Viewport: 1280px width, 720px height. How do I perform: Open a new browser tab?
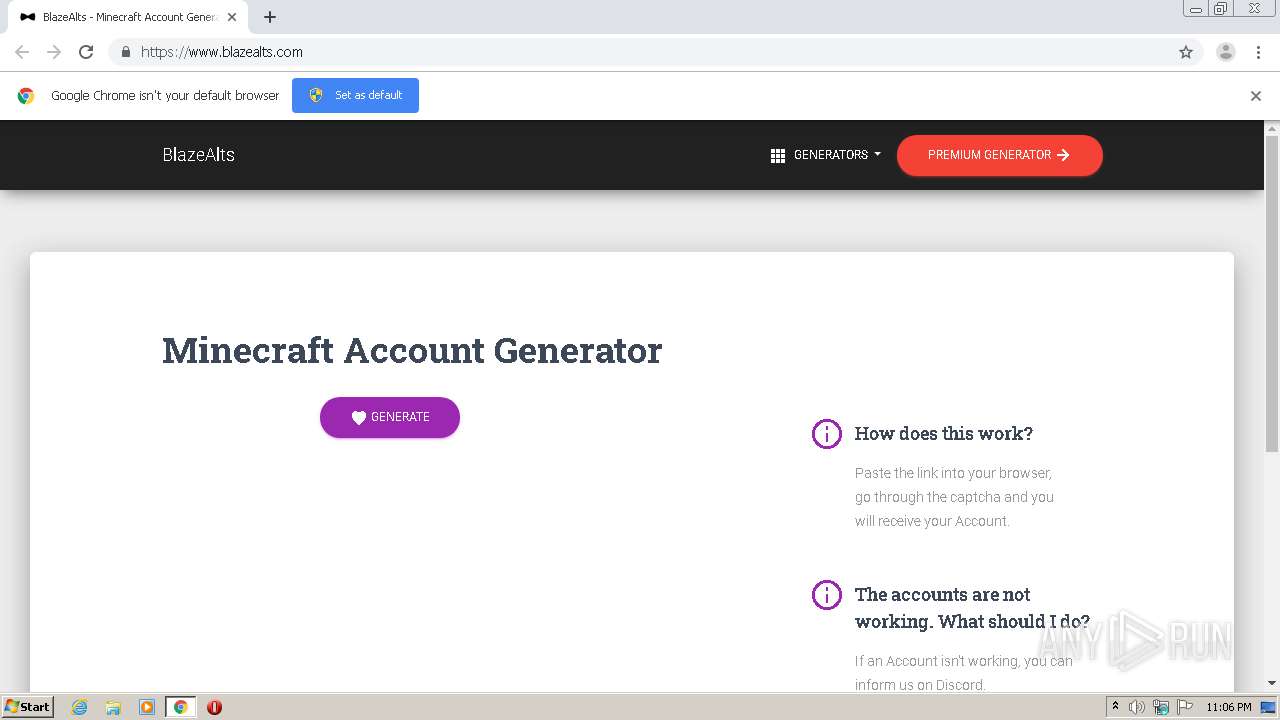(x=270, y=17)
